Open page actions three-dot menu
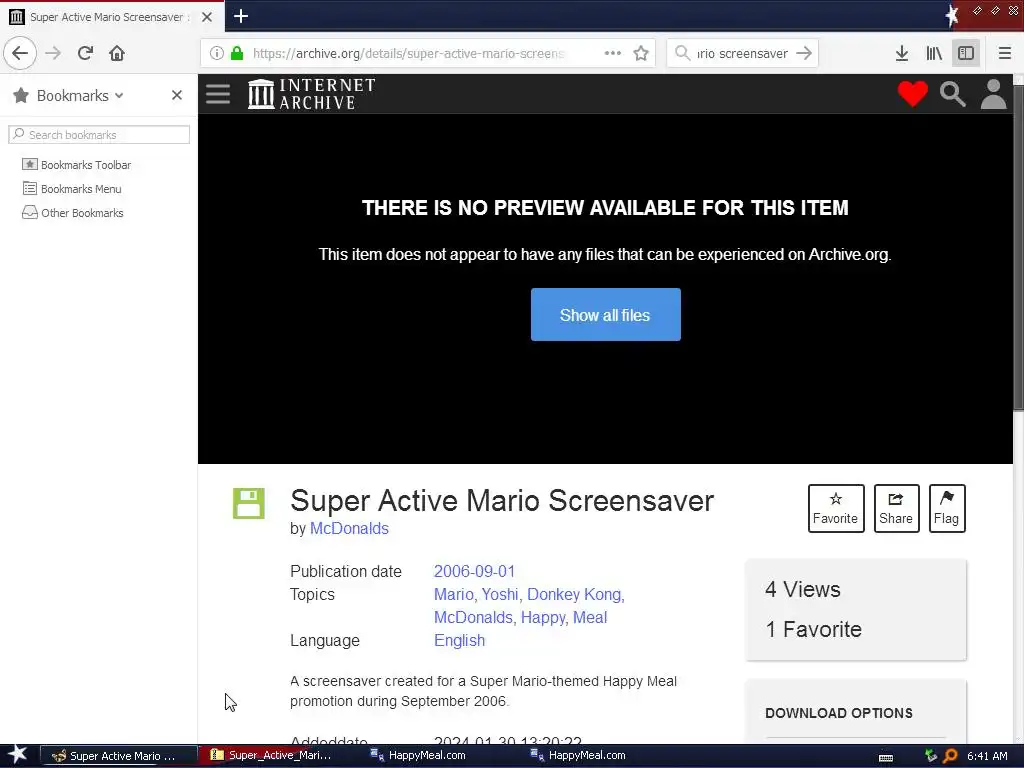Viewport: 1024px width, 768px height. click(613, 53)
